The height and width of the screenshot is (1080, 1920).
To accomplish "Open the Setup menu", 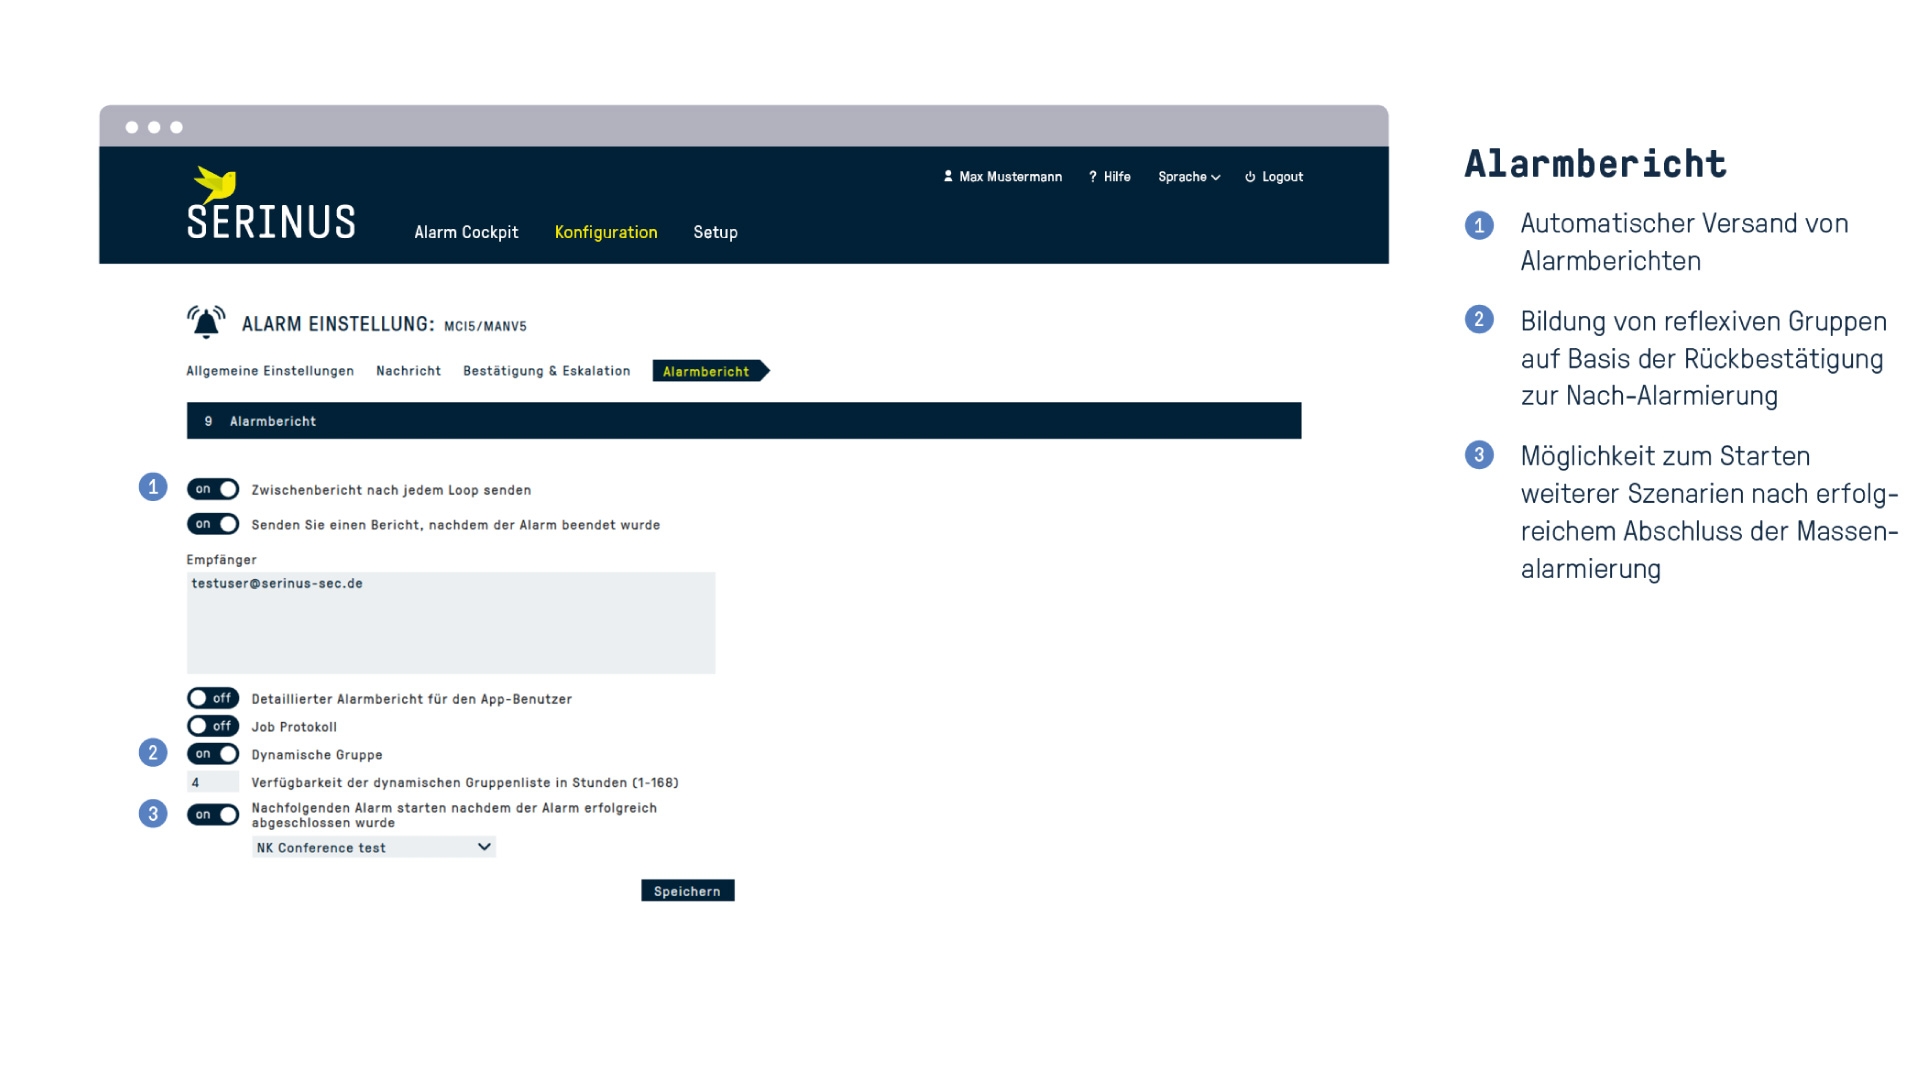I will [x=715, y=232].
